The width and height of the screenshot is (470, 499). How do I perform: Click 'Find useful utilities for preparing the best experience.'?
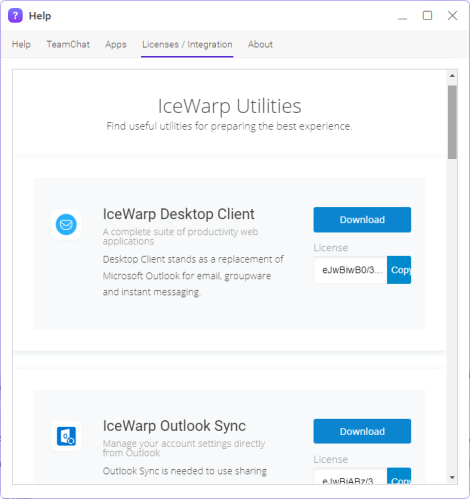coord(229,126)
